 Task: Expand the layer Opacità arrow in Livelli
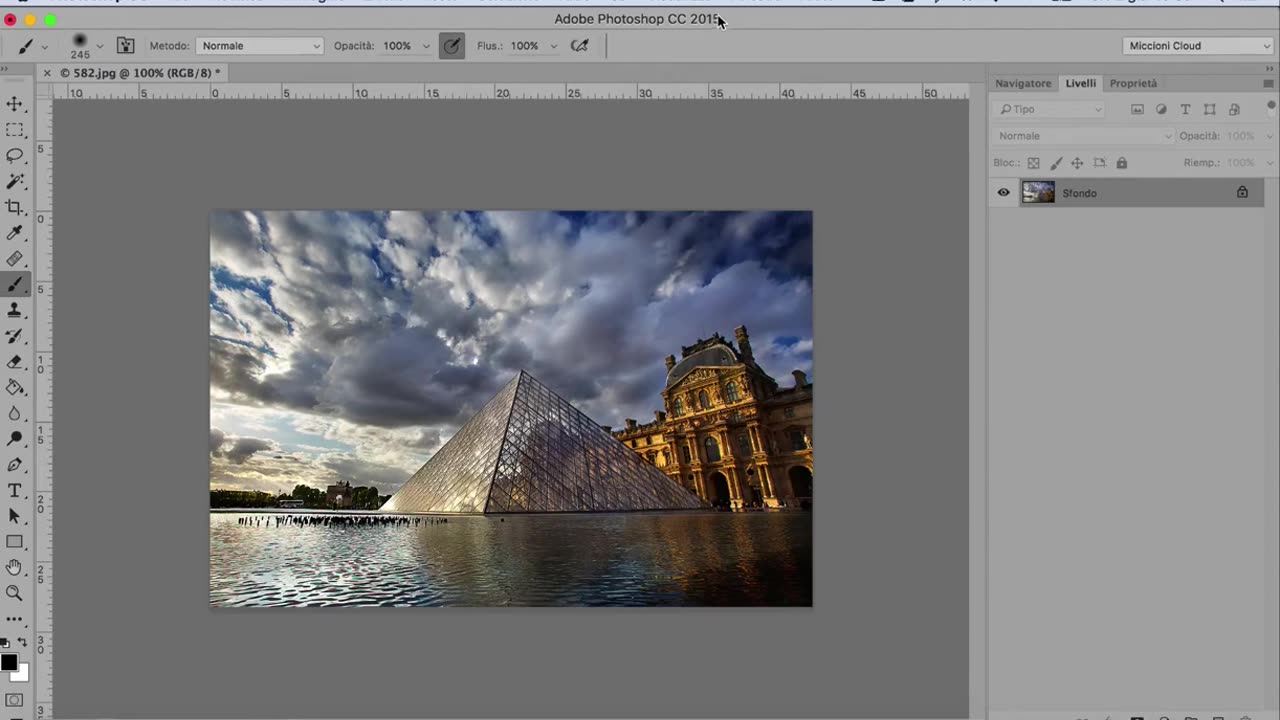1270,136
